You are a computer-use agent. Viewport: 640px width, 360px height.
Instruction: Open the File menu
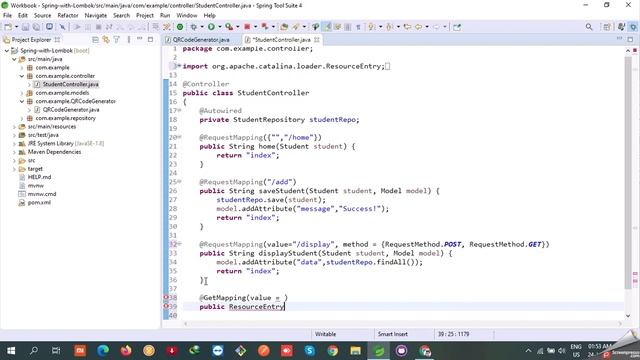(7, 15)
